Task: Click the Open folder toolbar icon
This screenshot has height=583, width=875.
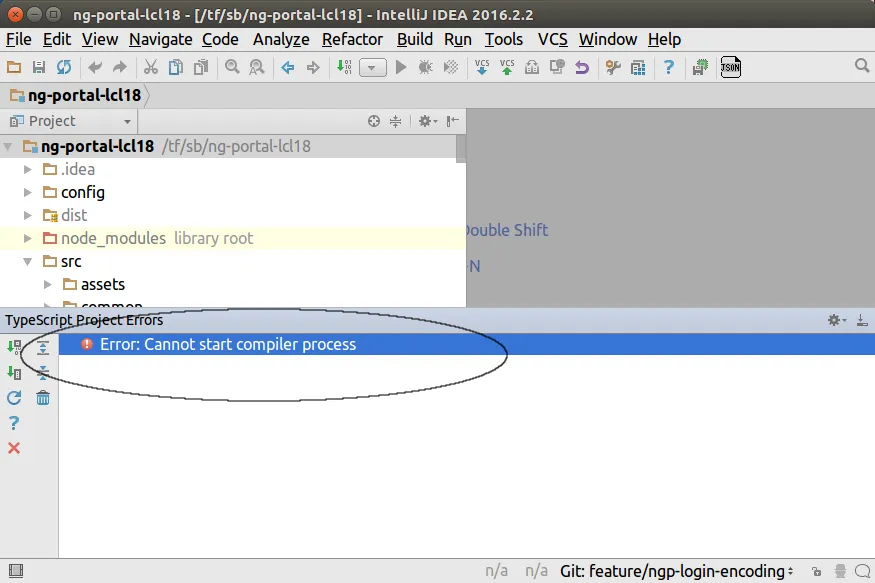Action: [14, 68]
